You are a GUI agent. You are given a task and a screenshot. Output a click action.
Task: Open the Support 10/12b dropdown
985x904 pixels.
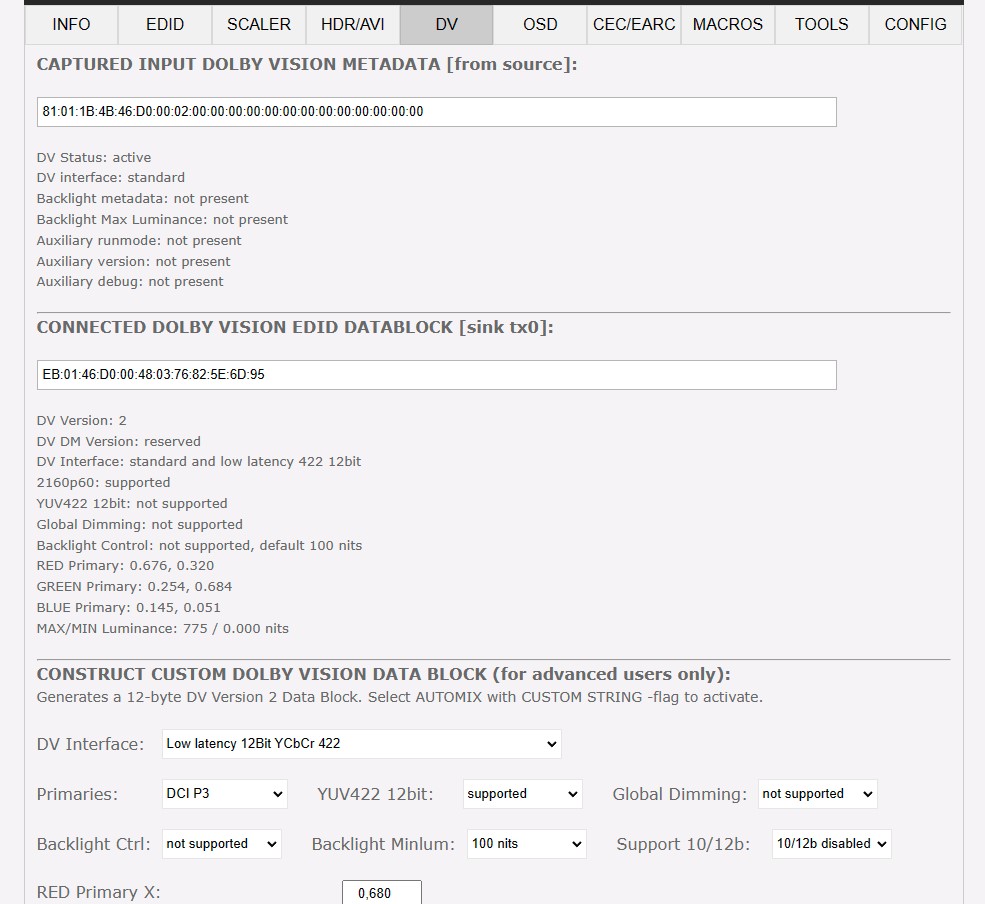tap(832, 844)
